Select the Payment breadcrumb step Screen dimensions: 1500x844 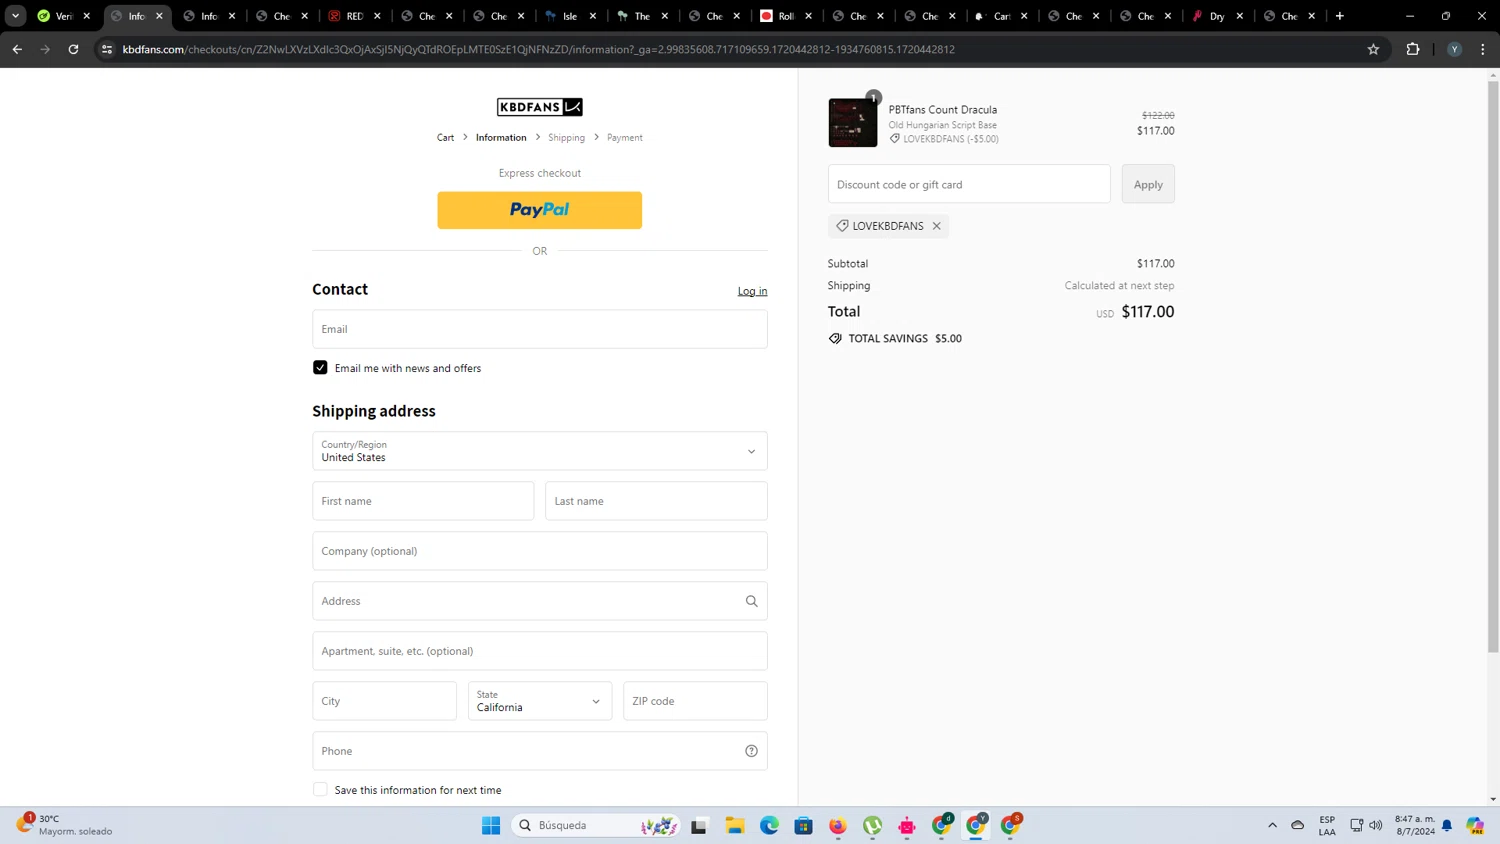[x=625, y=138]
